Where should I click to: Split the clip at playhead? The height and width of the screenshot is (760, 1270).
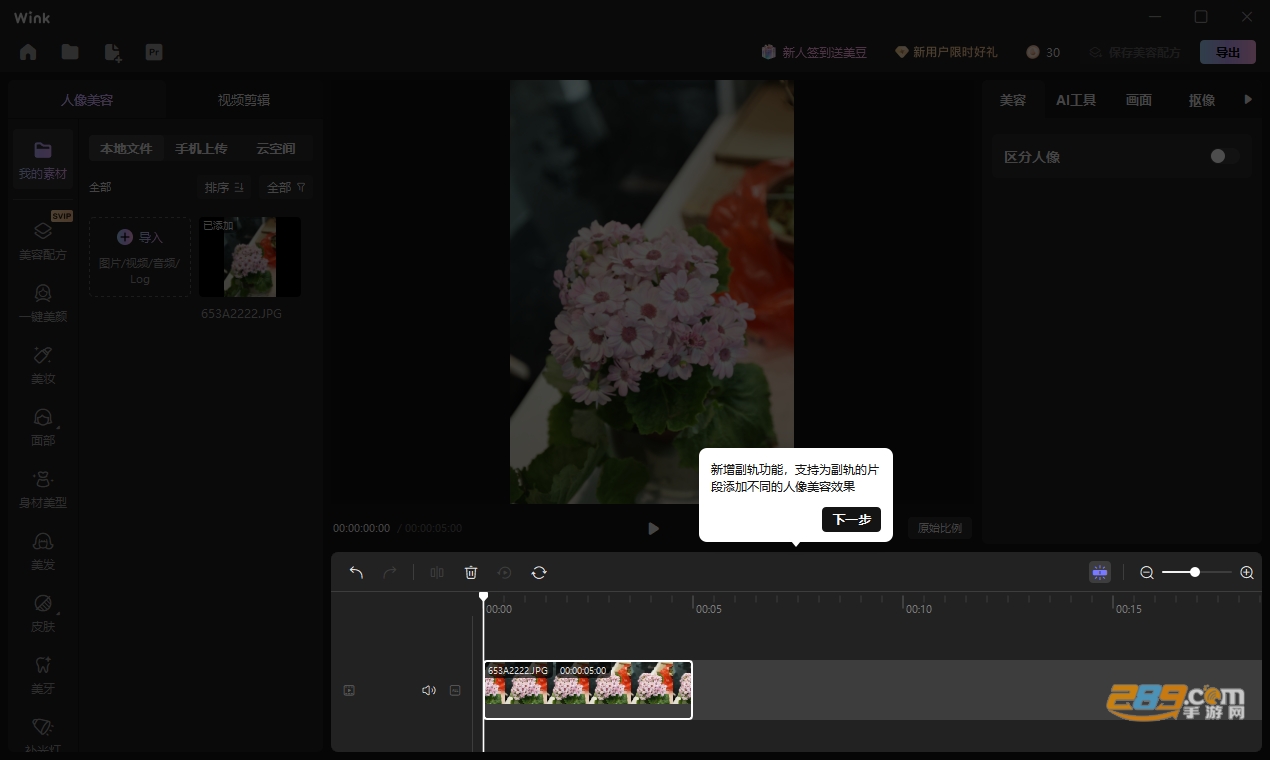click(x=437, y=572)
